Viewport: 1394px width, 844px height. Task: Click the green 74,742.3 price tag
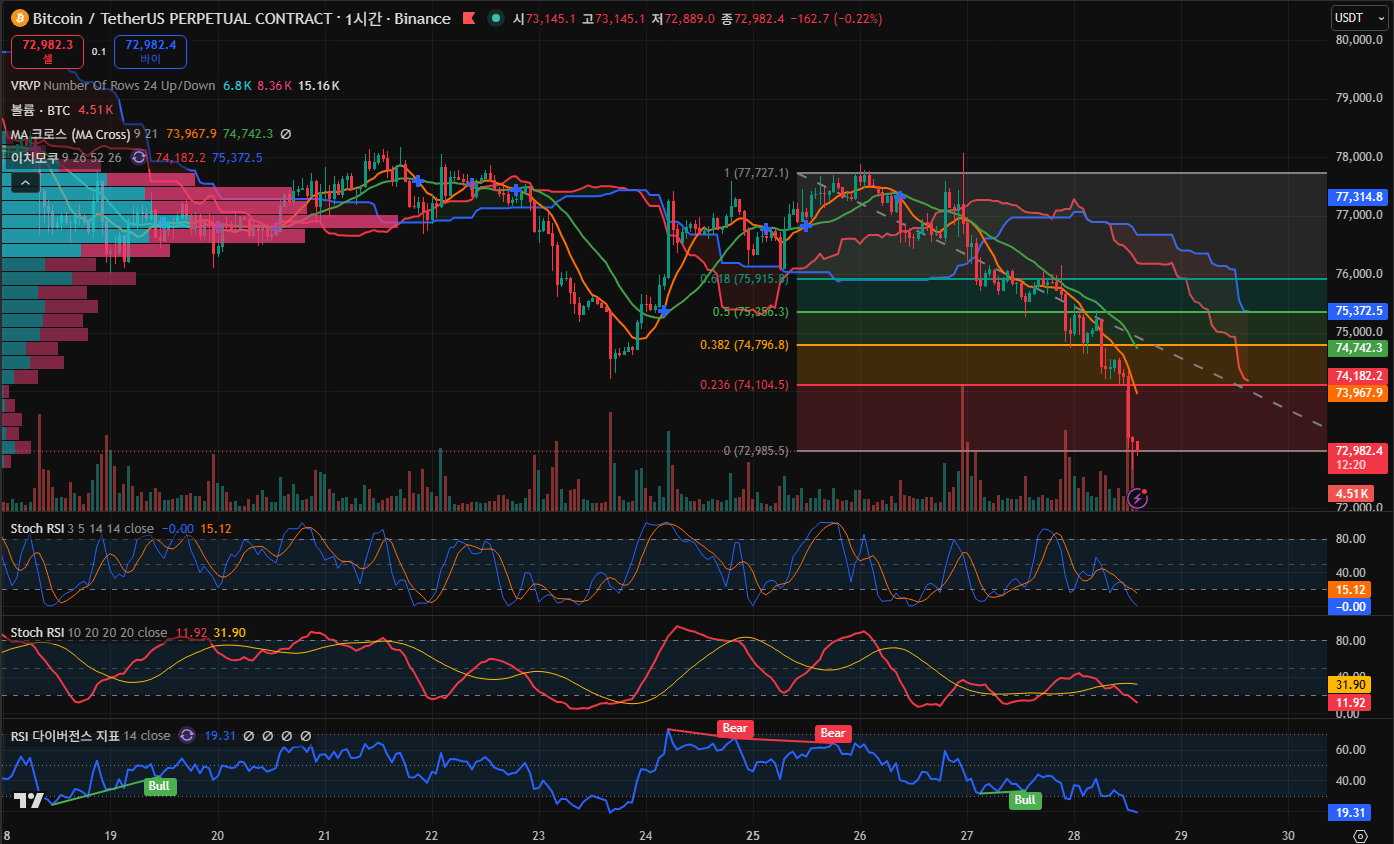(x=1358, y=348)
